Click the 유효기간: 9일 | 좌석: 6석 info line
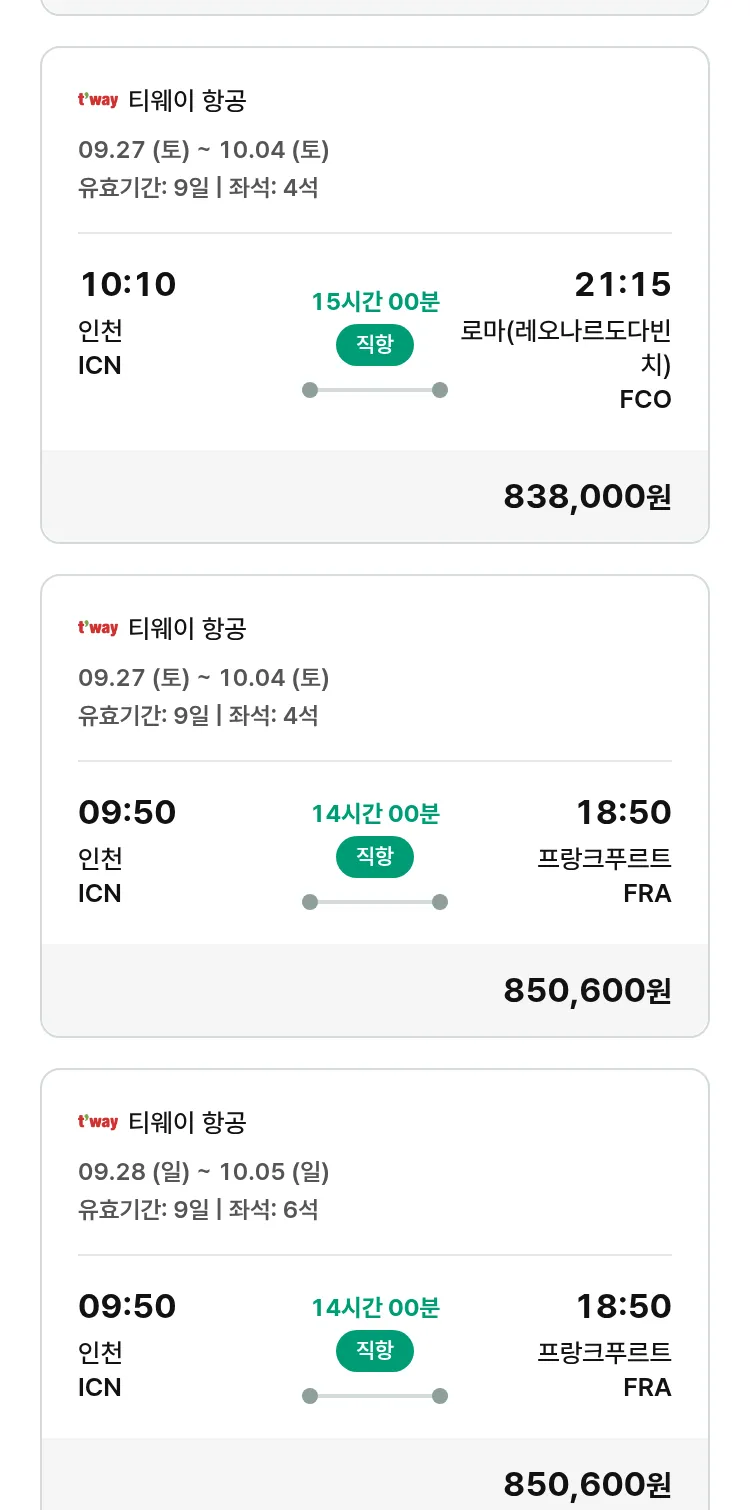The width and height of the screenshot is (750, 1510). coord(198,1209)
